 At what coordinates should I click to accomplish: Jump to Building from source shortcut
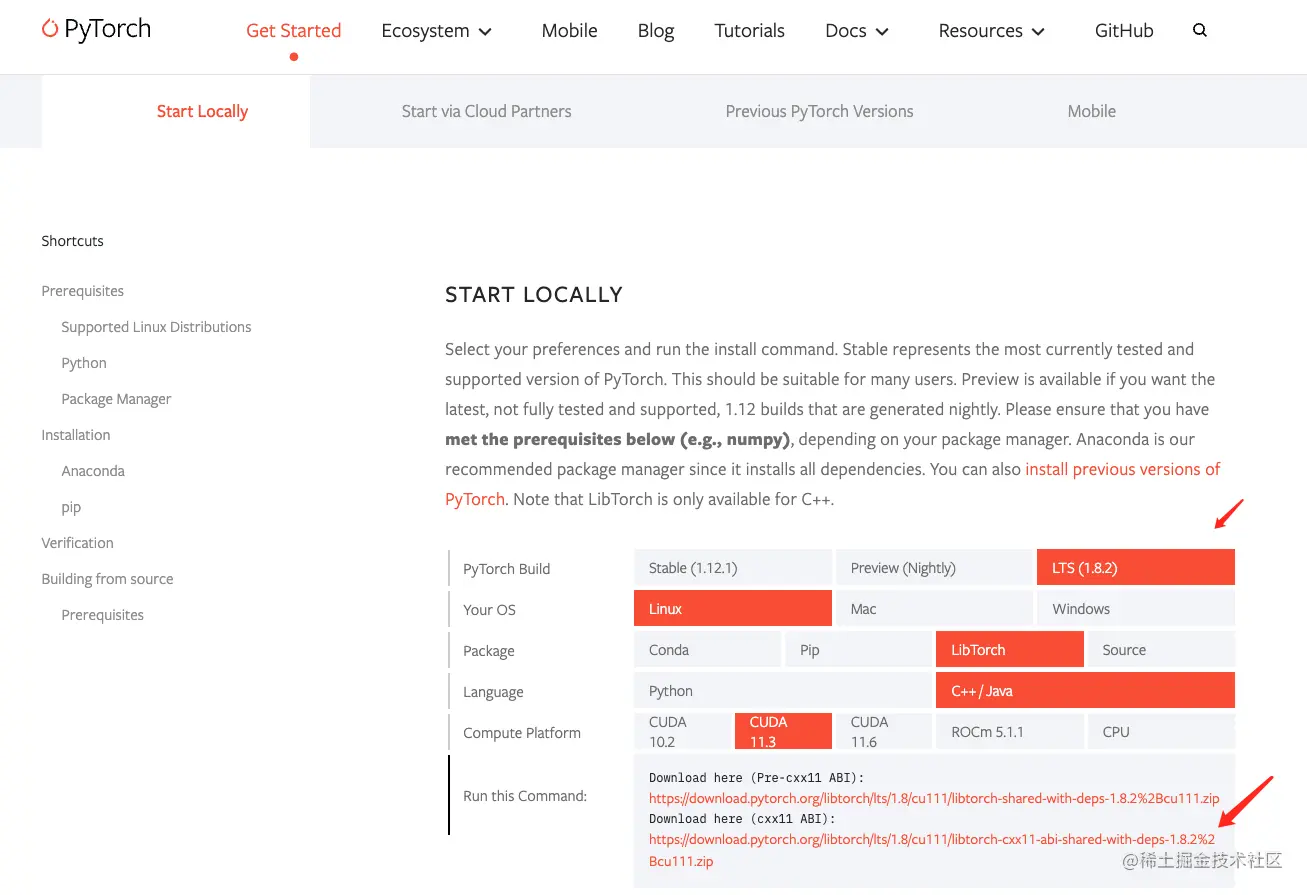[107, 579]
